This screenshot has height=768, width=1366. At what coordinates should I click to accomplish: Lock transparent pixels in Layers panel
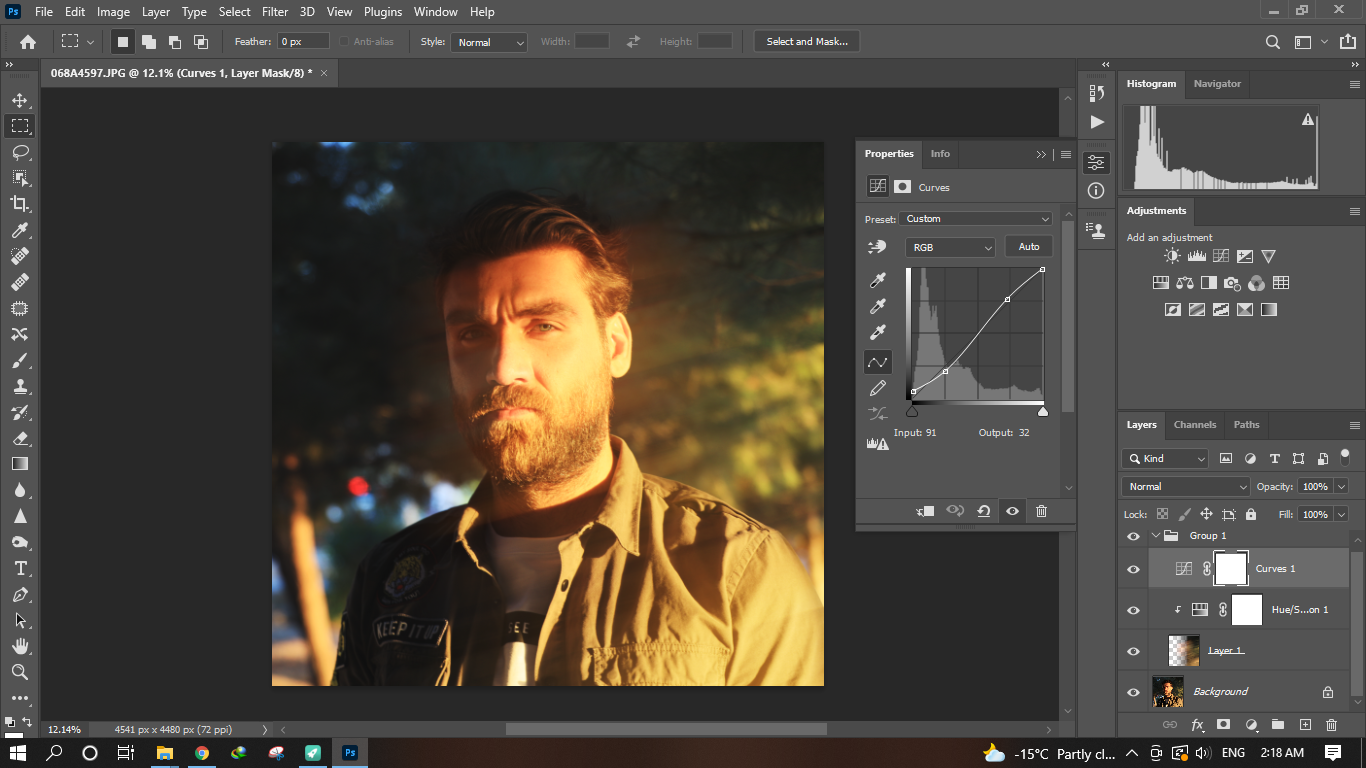[1162, 514]
